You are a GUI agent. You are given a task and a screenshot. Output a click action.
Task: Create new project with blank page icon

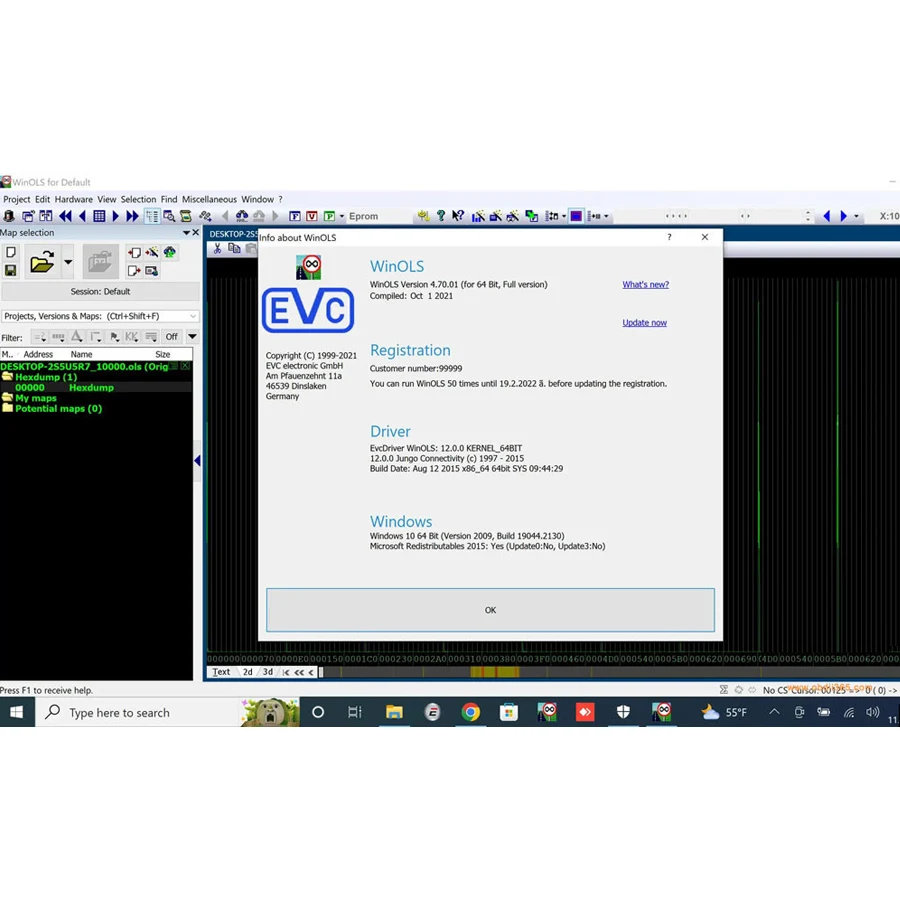(11, 253)
